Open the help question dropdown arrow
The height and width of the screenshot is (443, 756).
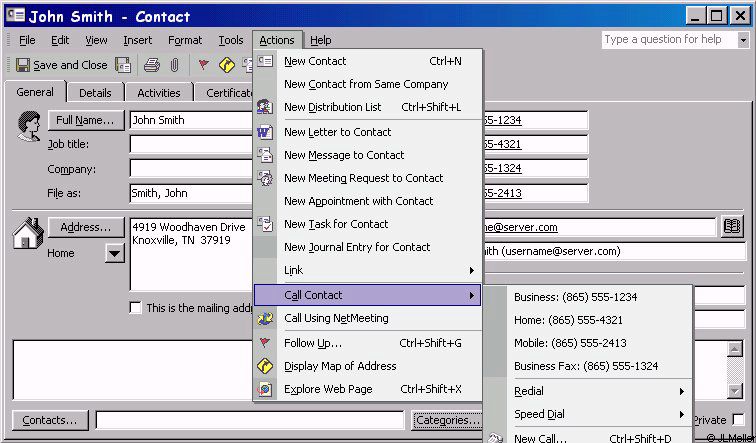click(x=743, y=40)
